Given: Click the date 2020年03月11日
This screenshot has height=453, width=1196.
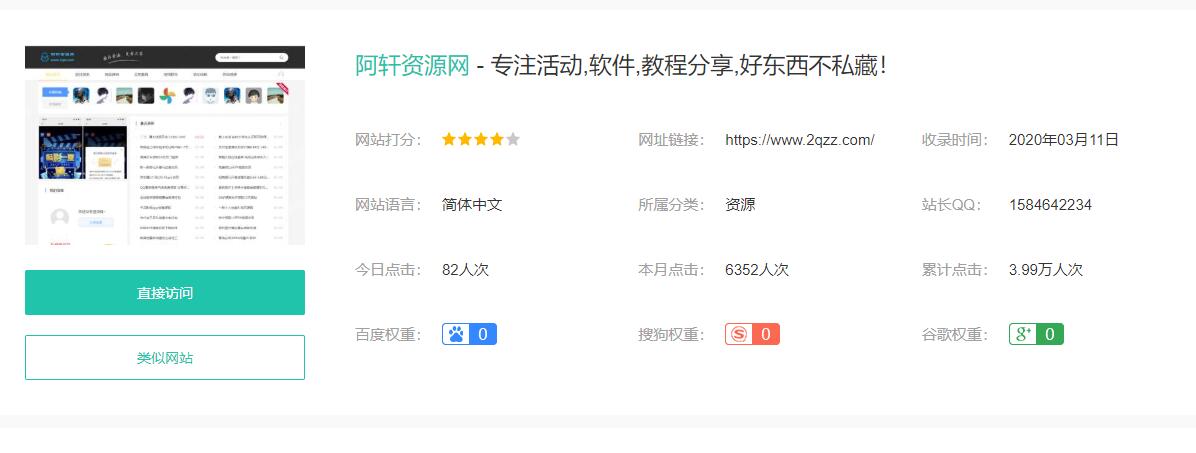Looking at the screenshot, I should coord(1063,140).
